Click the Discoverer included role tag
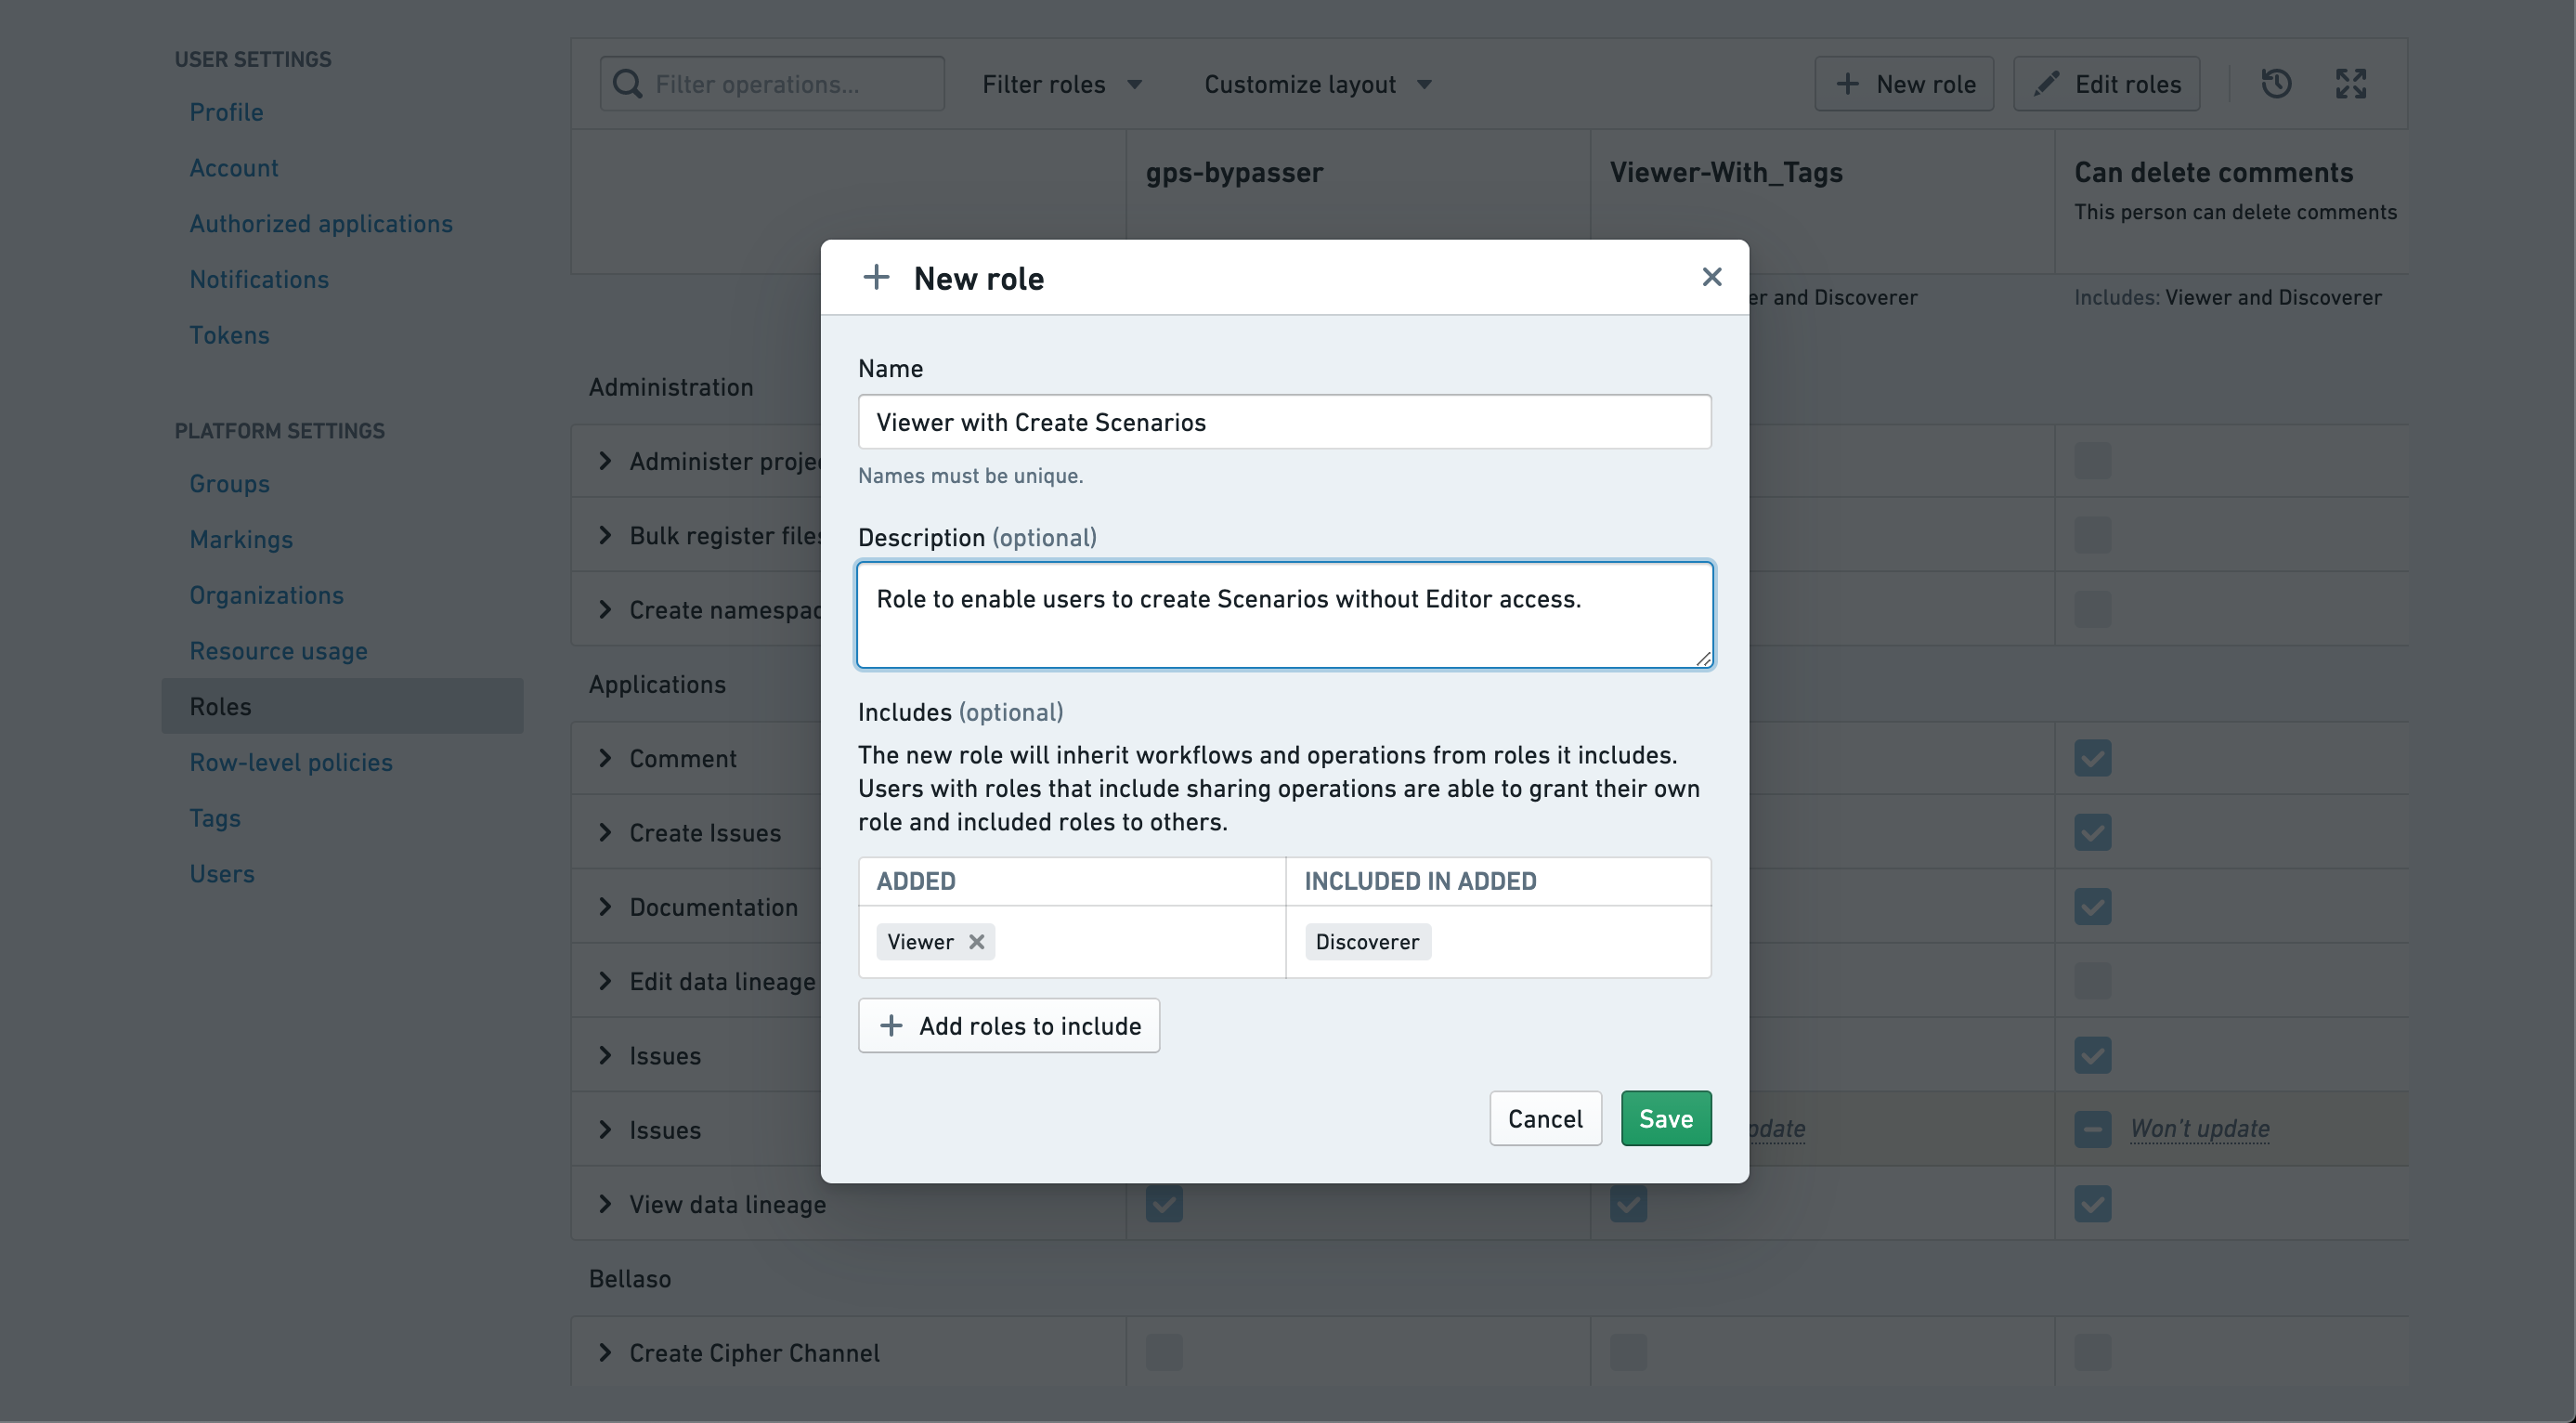The width and height of the screenshot is (2576, 1423). pos(1367,941)
